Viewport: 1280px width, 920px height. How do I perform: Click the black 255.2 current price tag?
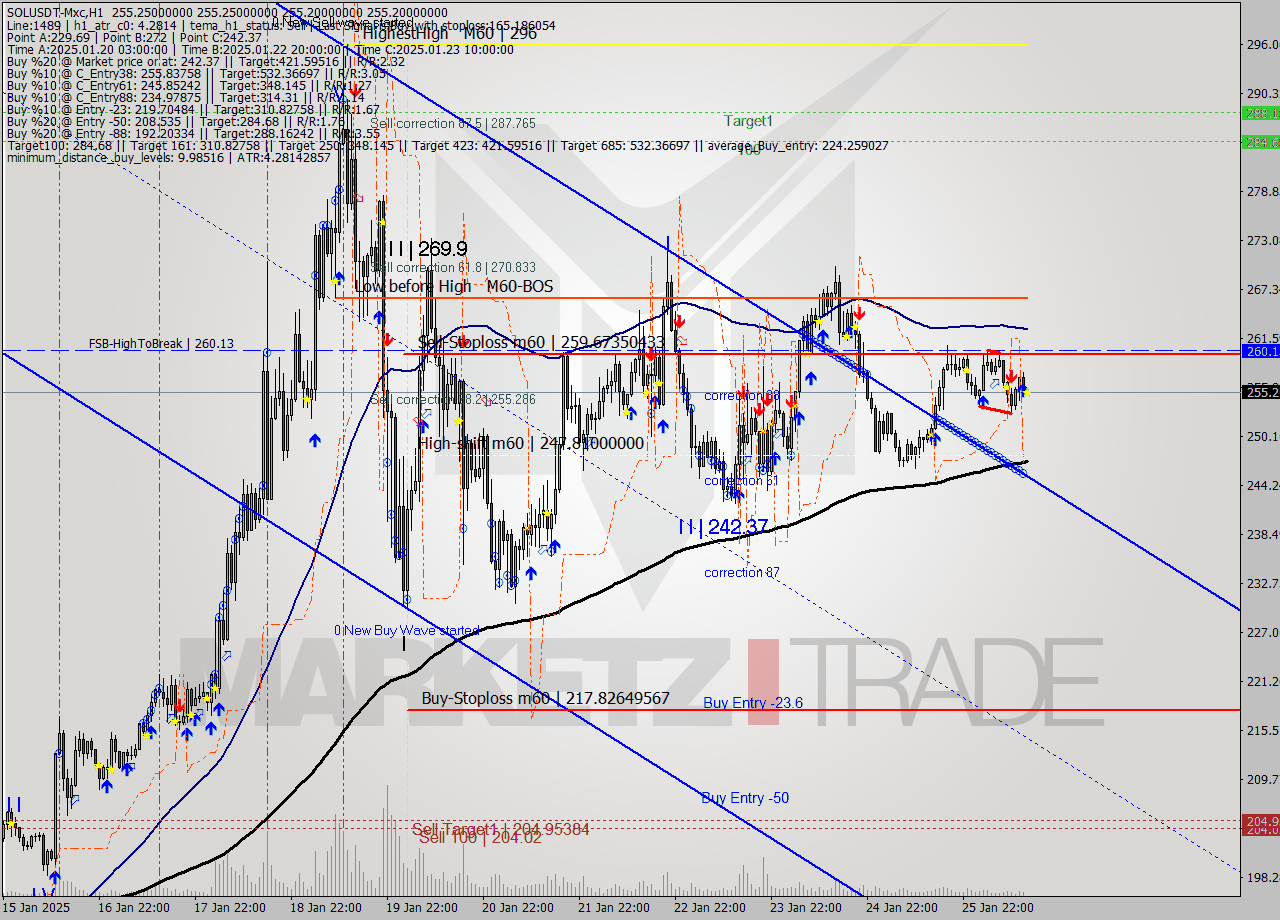click(1260, 392)
